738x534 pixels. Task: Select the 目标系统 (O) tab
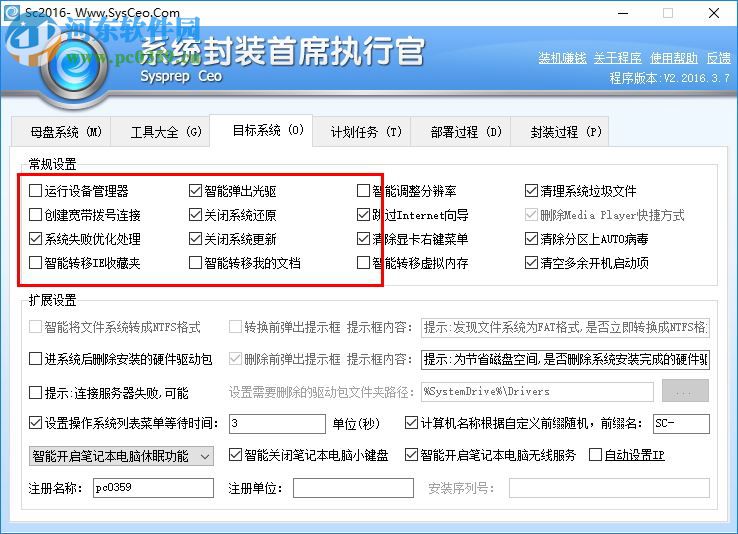(x=261, y=130)
